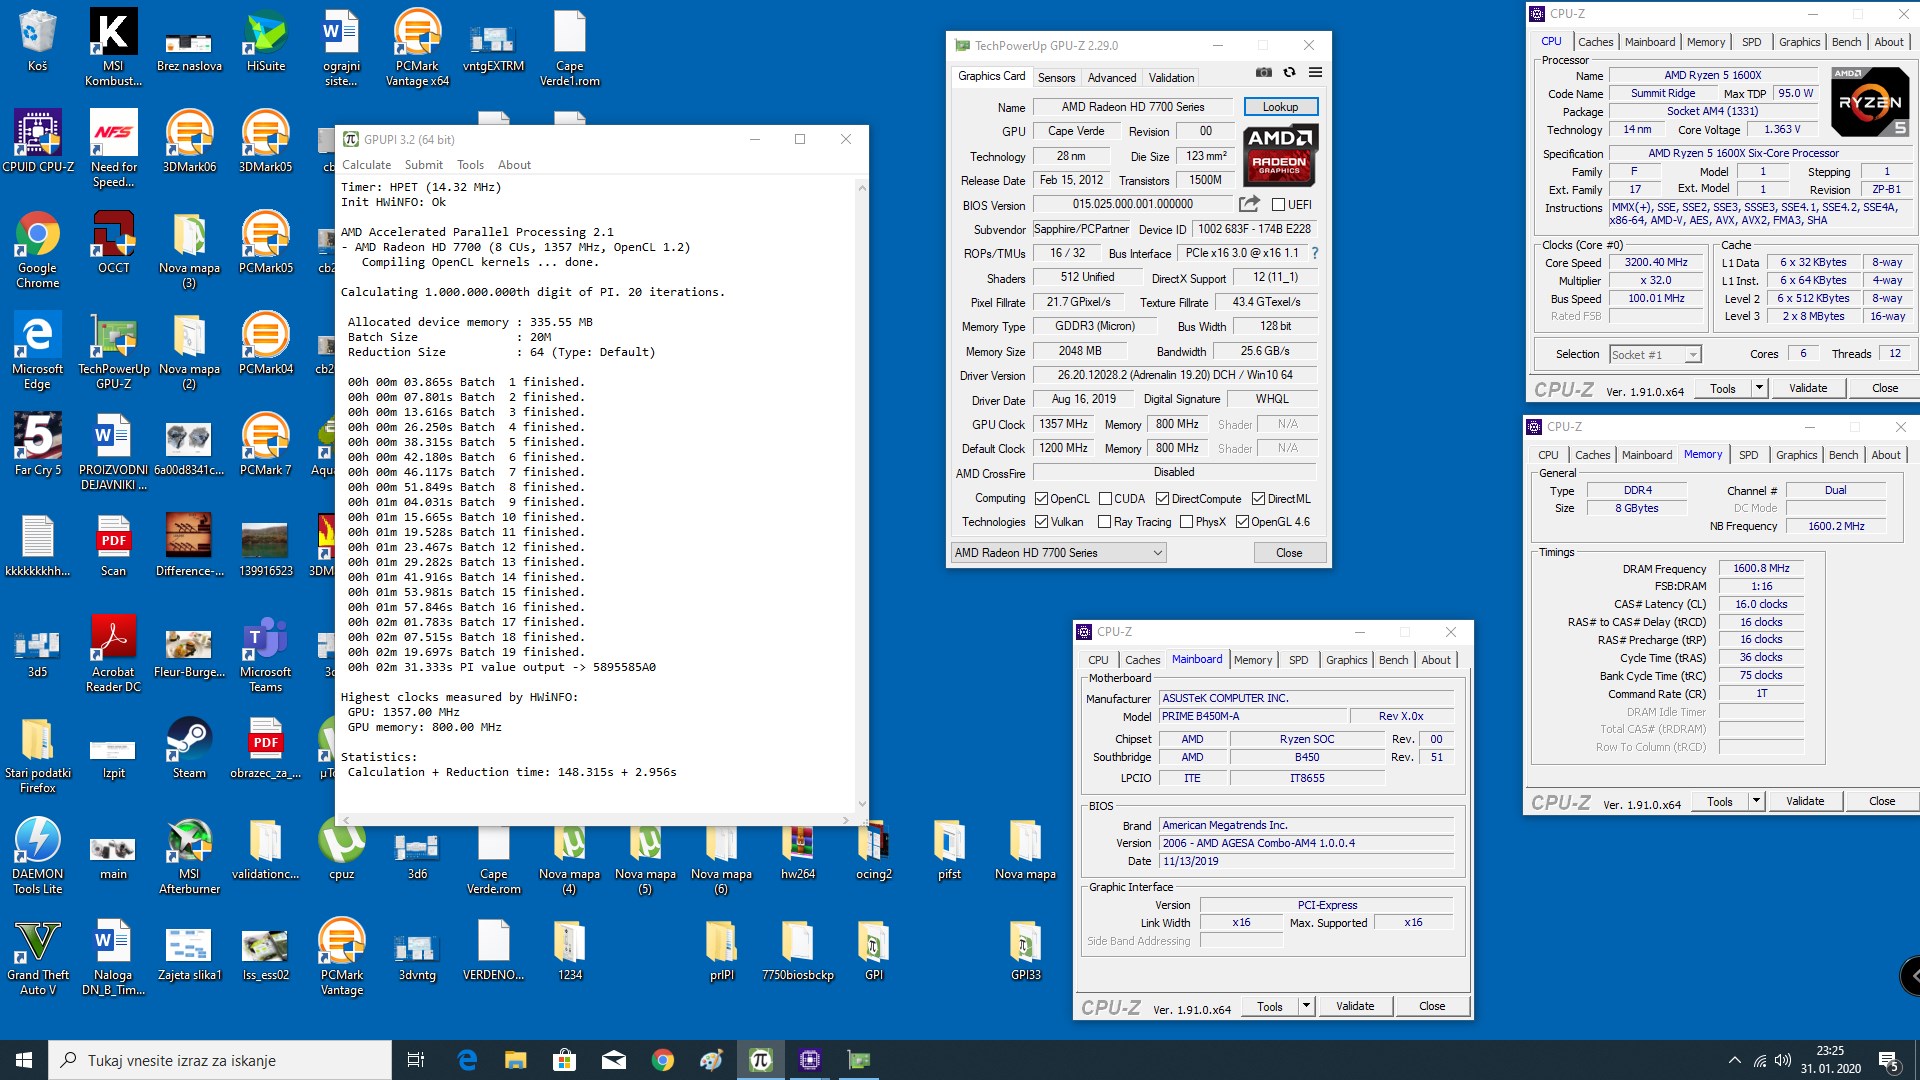1920x1080 pixels.
Task: Toggle the PhysX checkbox
Action: (1186, 522)
